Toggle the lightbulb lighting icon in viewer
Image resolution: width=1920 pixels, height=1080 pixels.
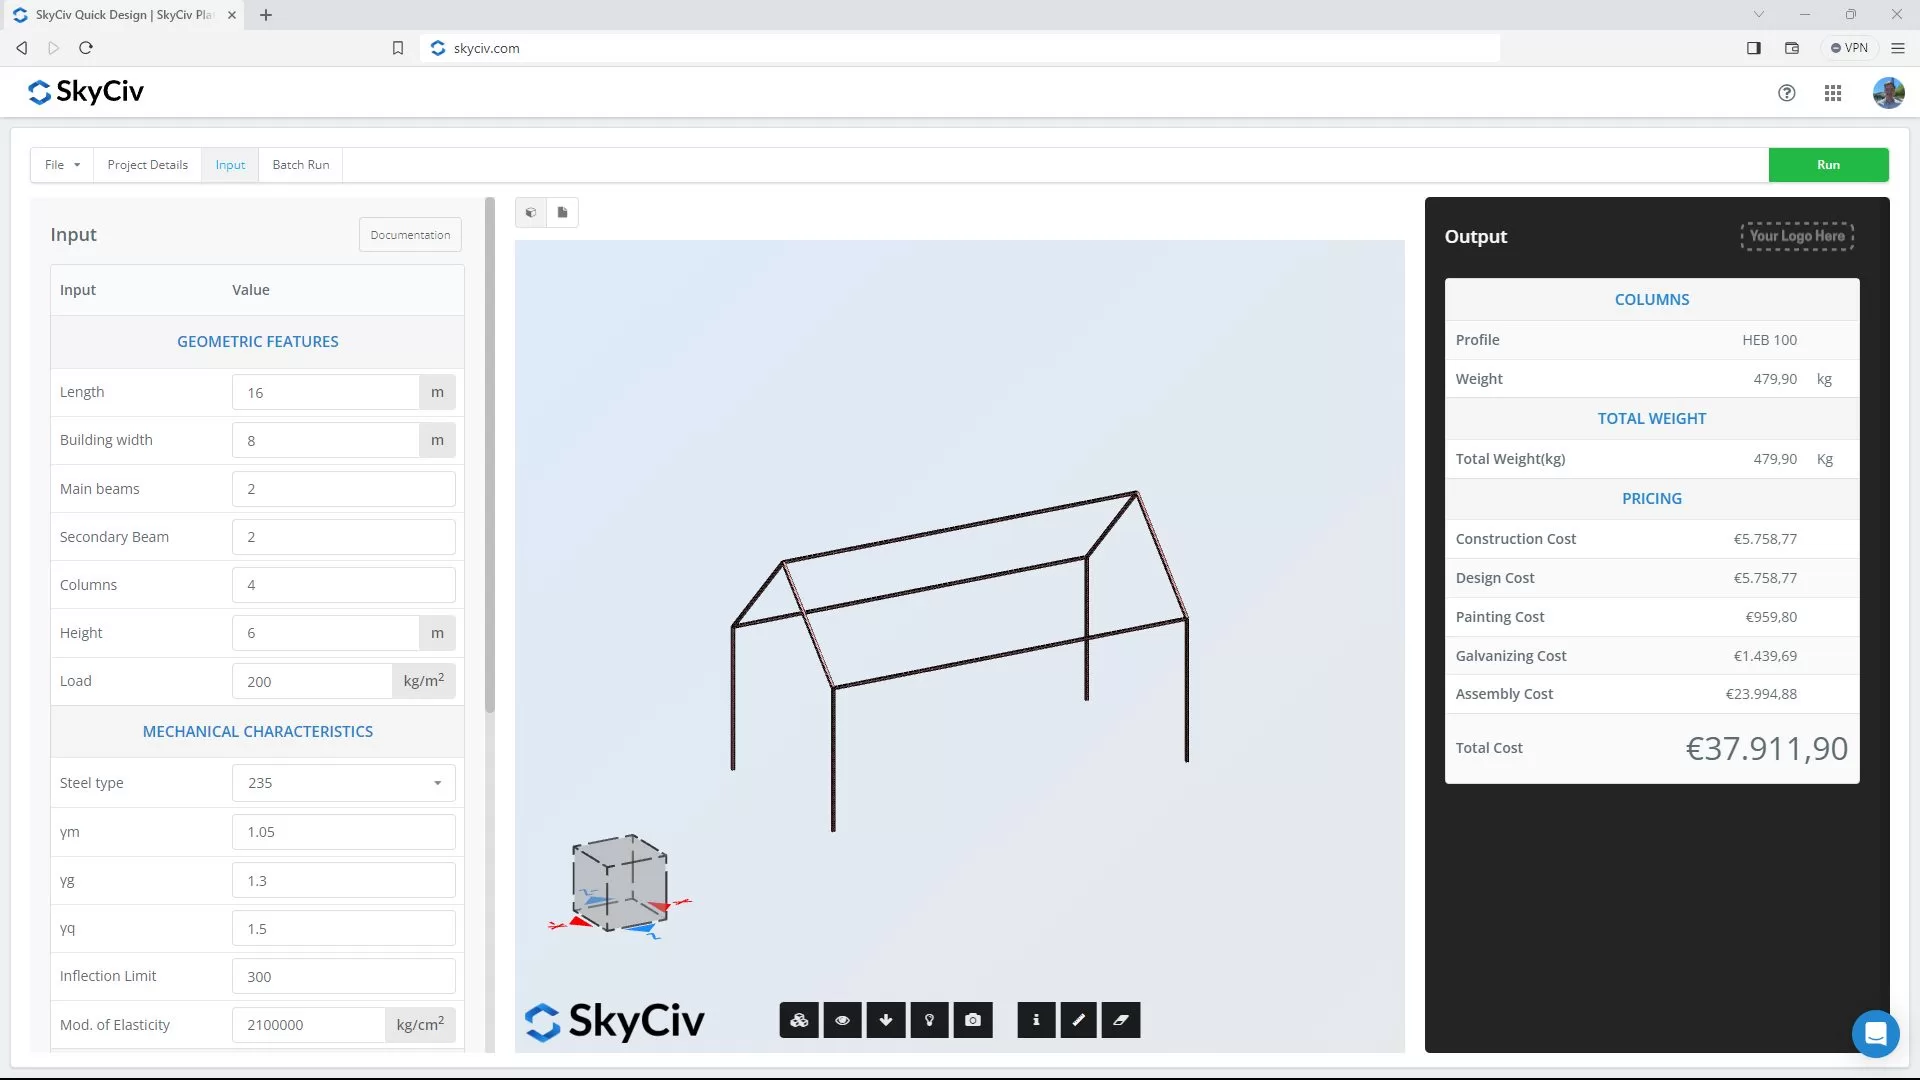coord(930,1020)
